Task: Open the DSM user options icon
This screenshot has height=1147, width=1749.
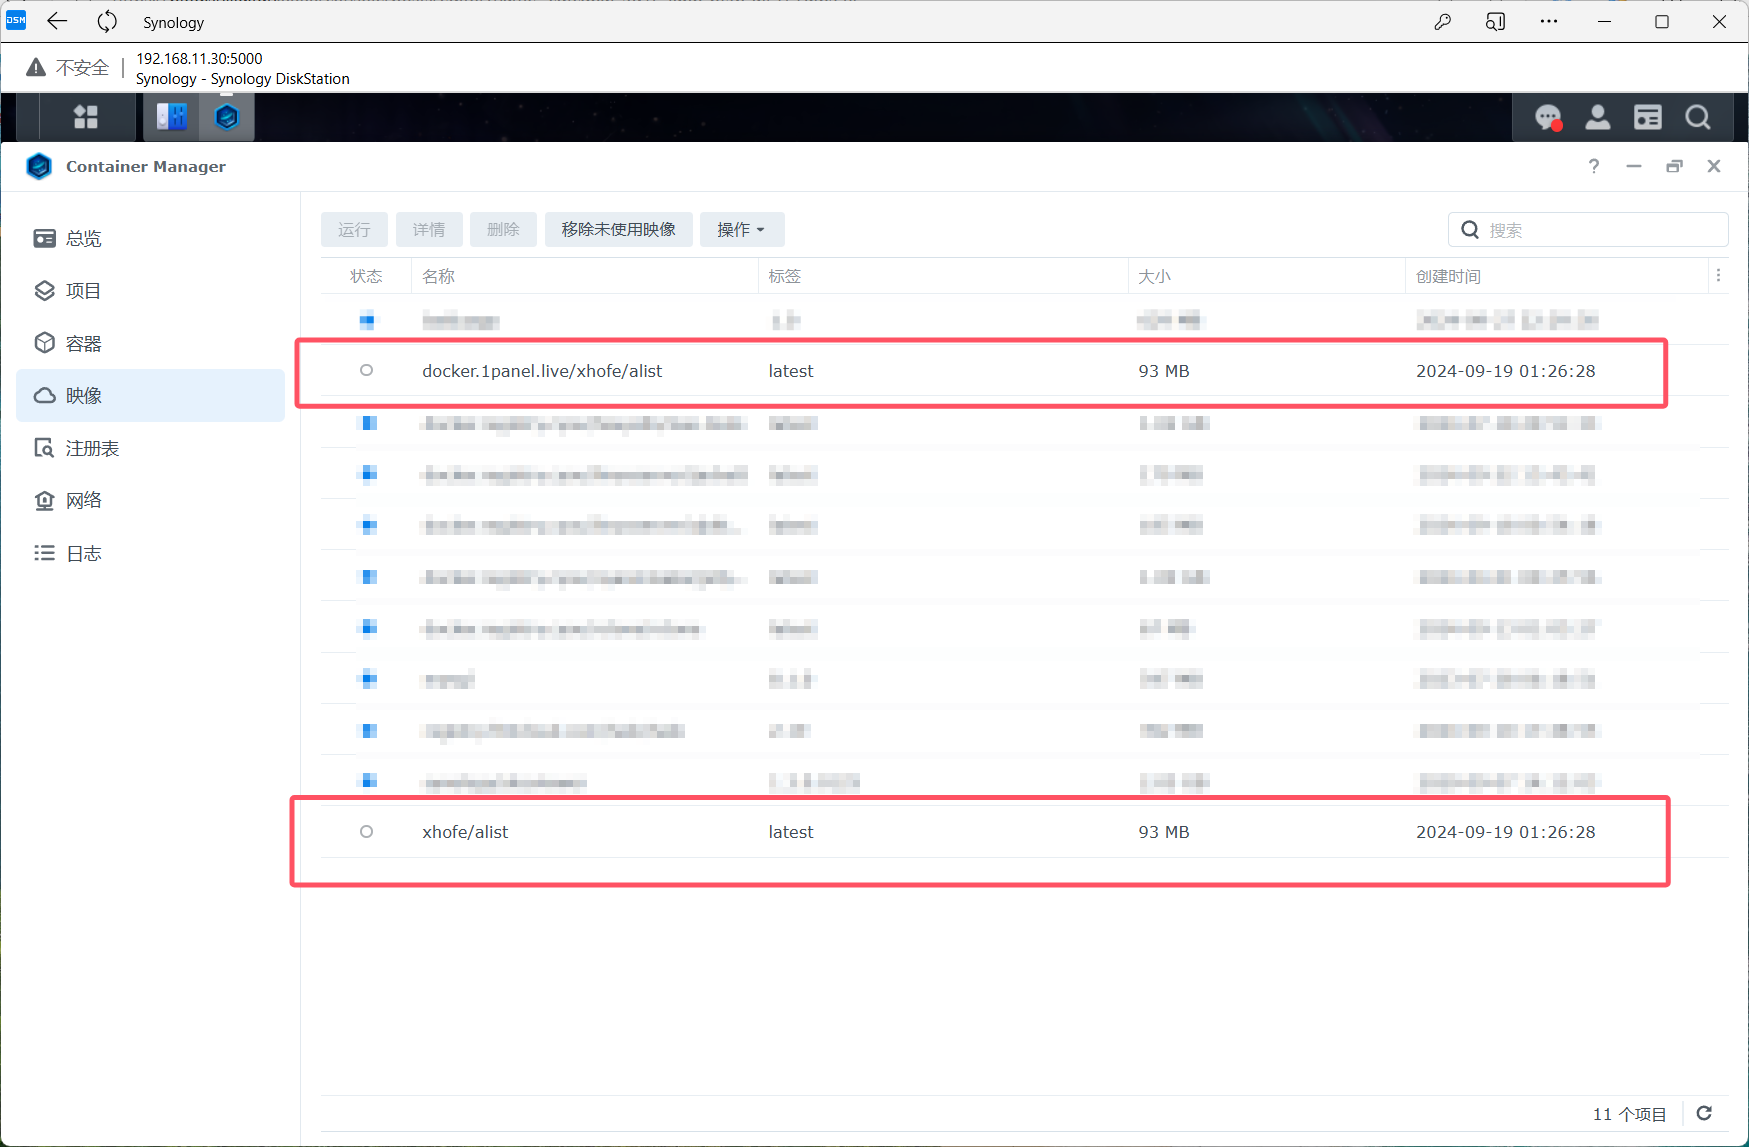Action: [x=1598, y=118]
